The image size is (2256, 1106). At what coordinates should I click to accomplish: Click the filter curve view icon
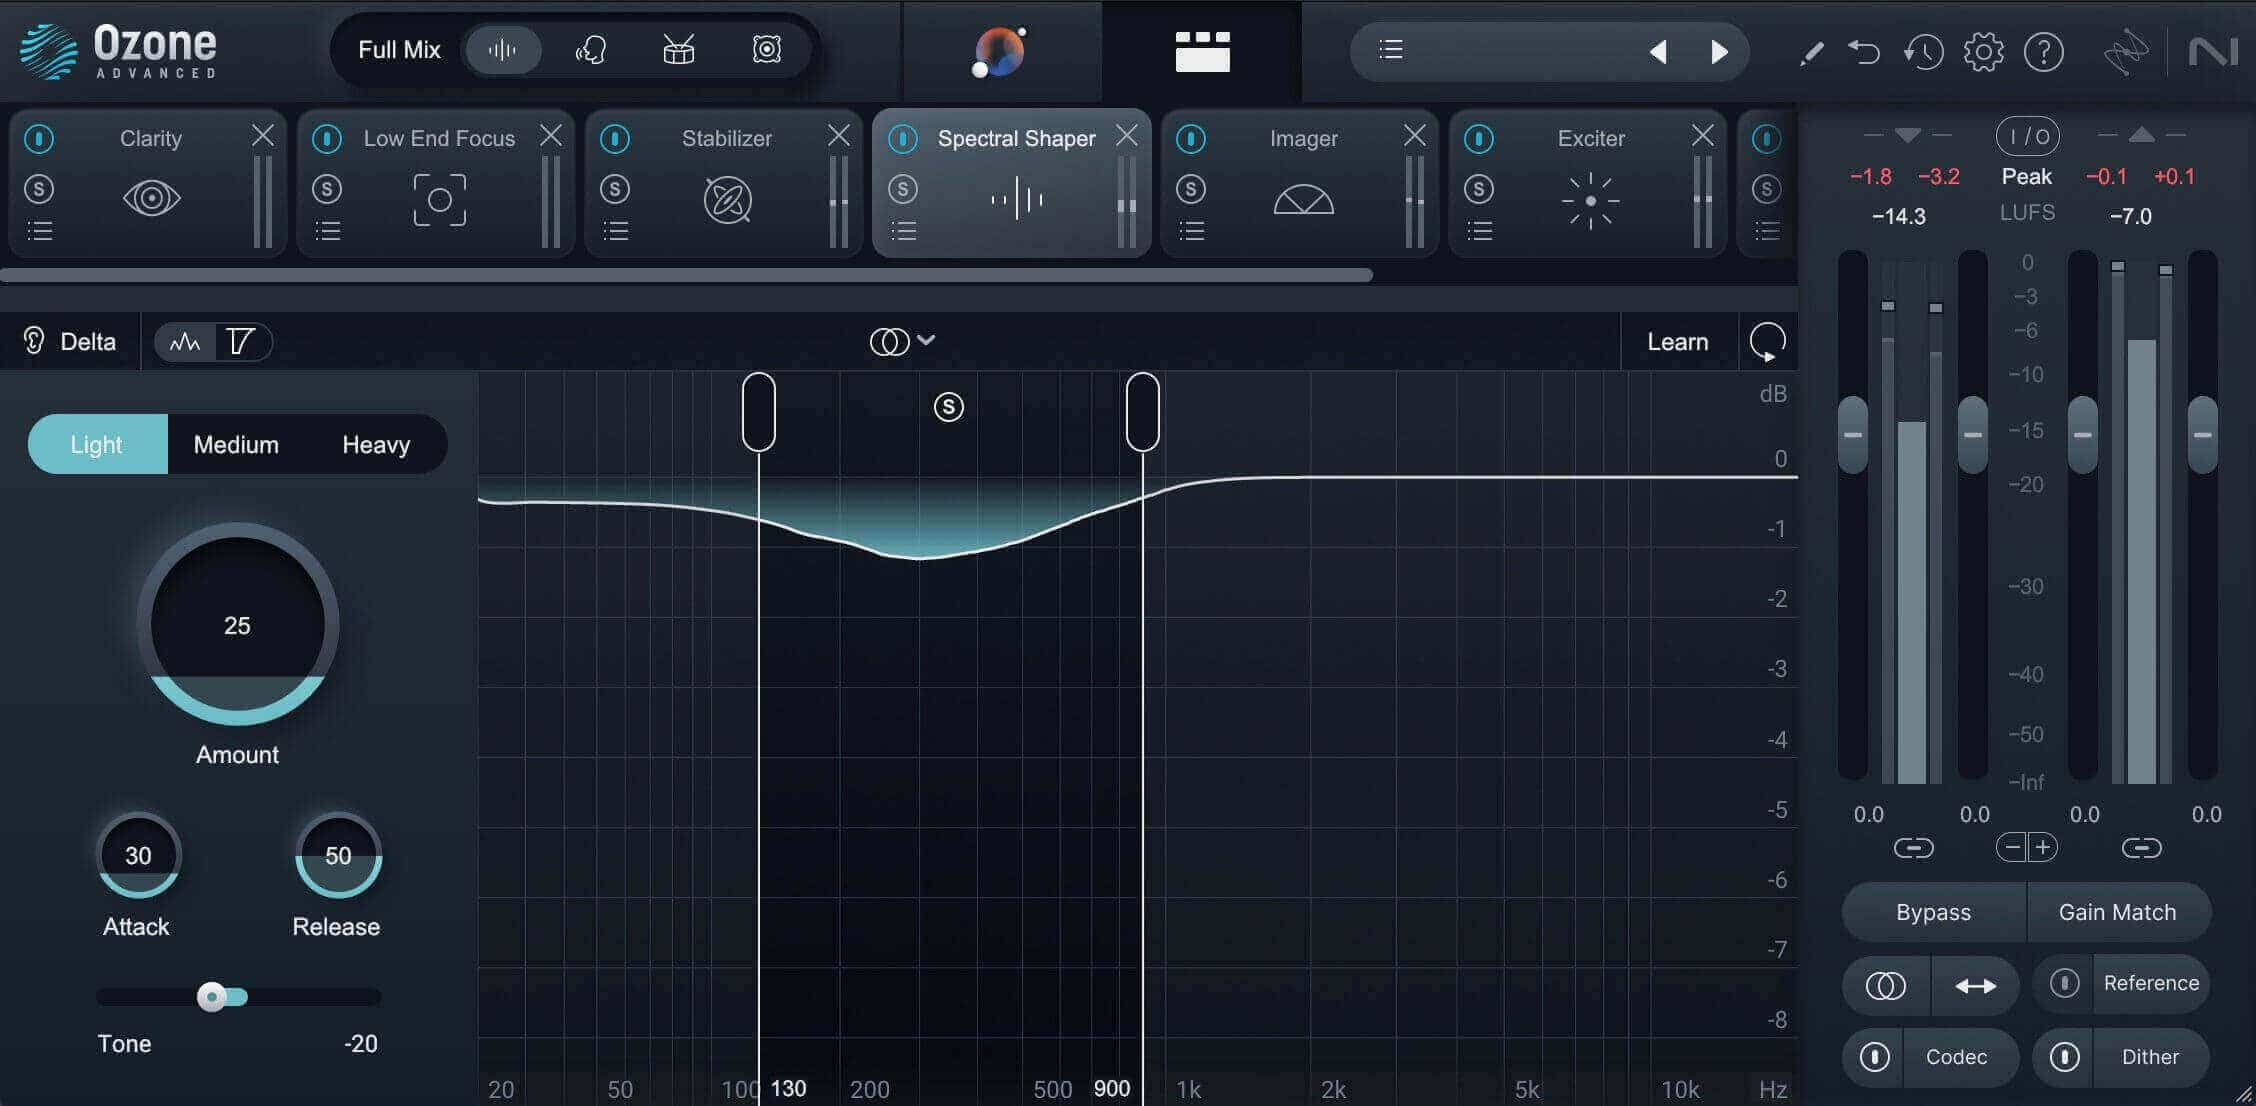241,342
